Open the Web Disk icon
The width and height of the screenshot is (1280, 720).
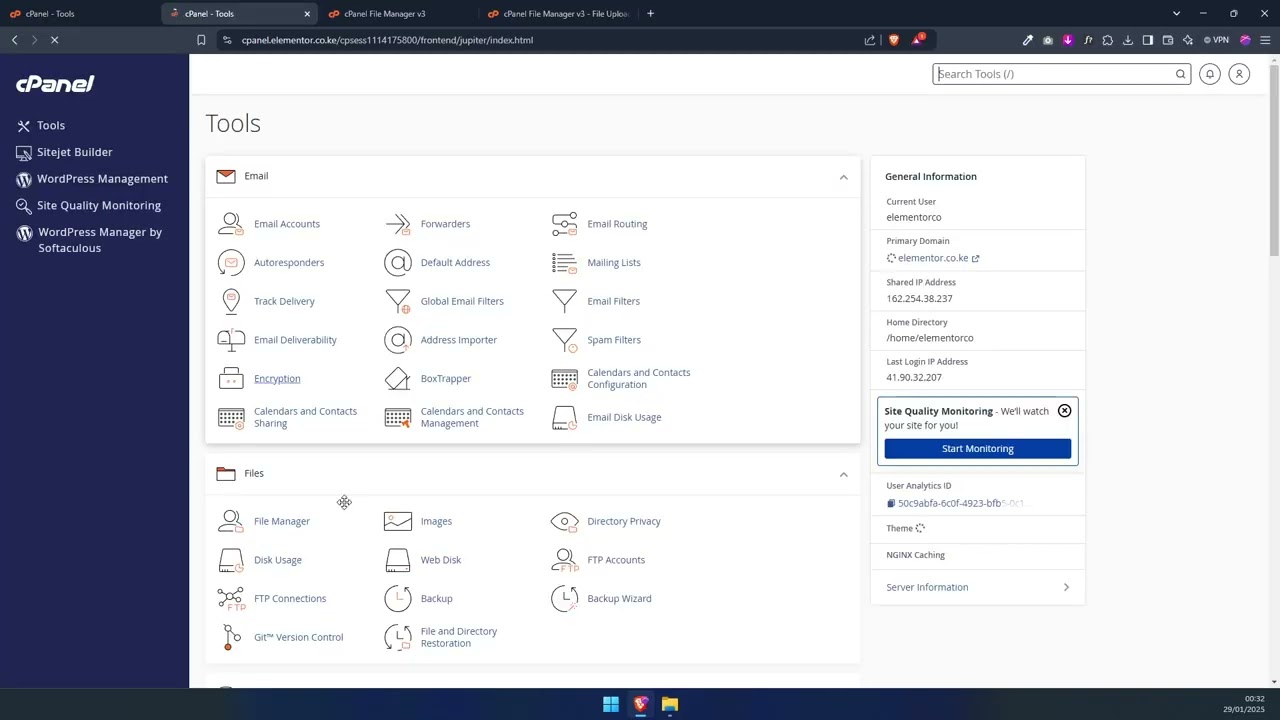[x=398, y=560]
